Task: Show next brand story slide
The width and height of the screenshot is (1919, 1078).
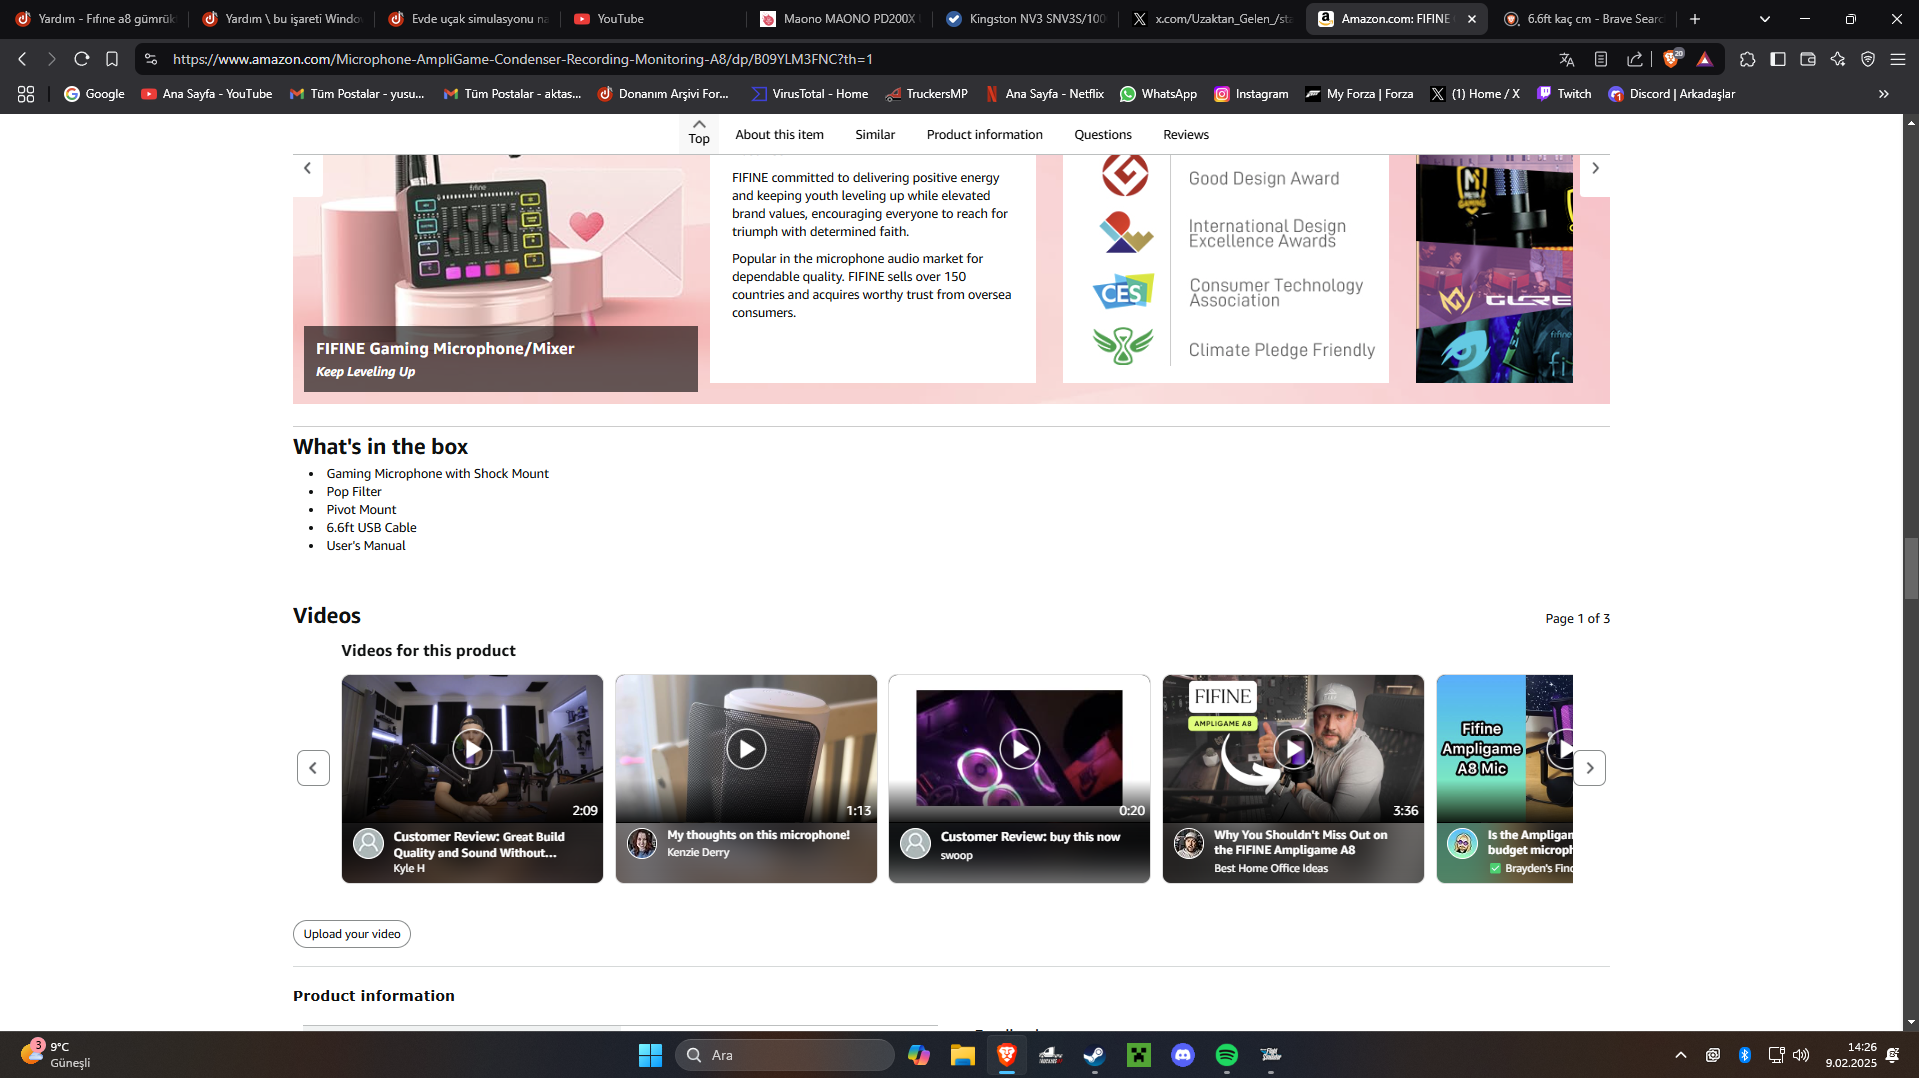Action: [x=1595, y=168]
